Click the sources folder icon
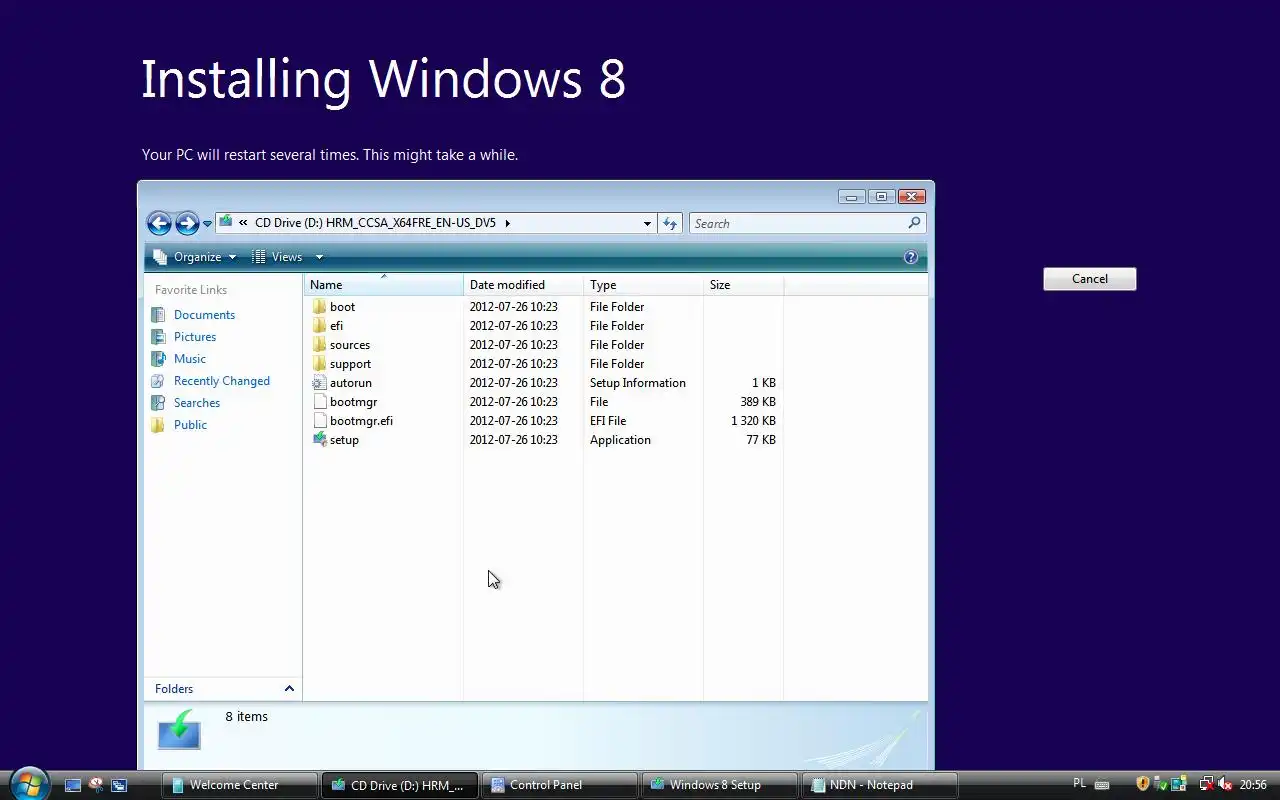 319,345
